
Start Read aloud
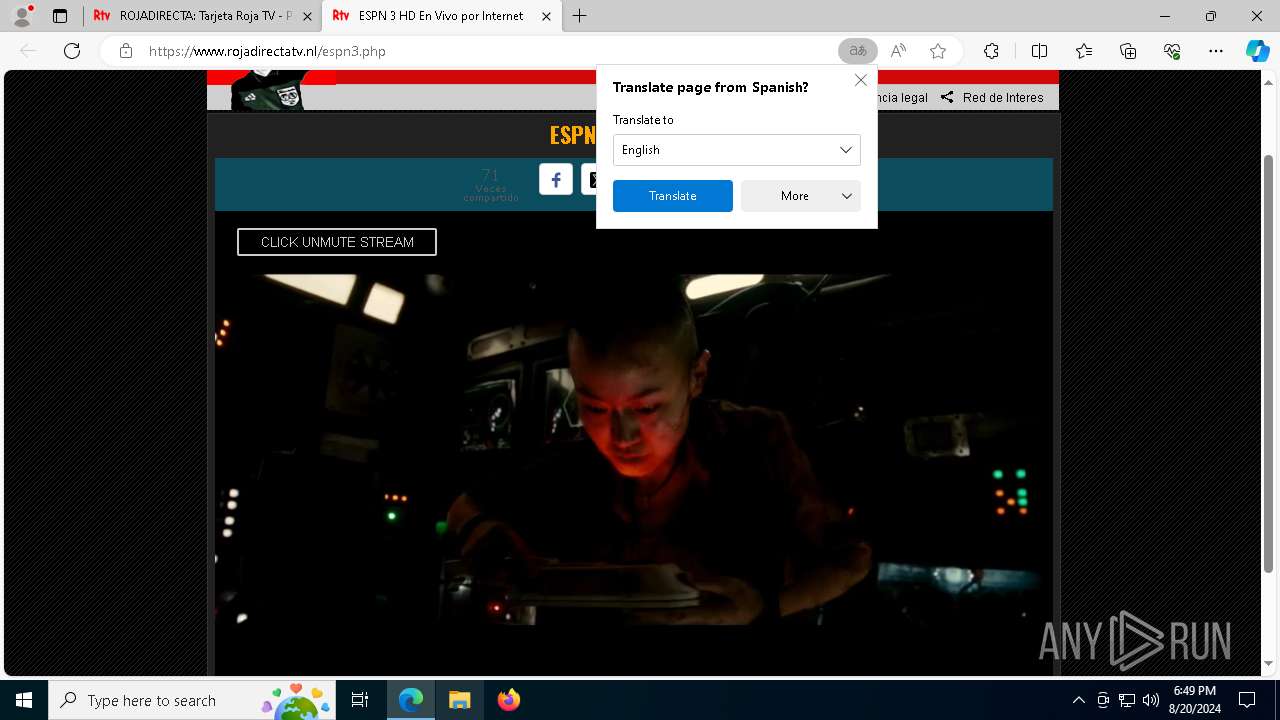(898, 51)
